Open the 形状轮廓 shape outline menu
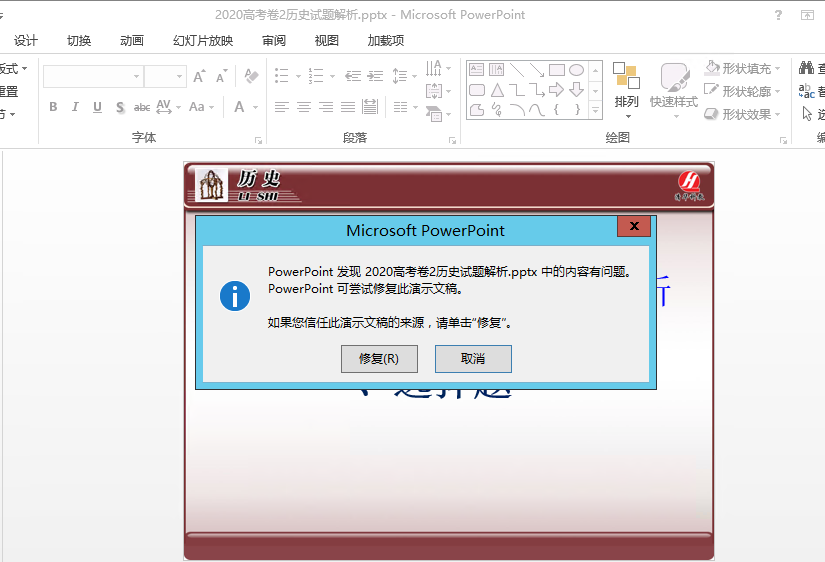This screenshot has width=825, height=562. tap(742, 91)
